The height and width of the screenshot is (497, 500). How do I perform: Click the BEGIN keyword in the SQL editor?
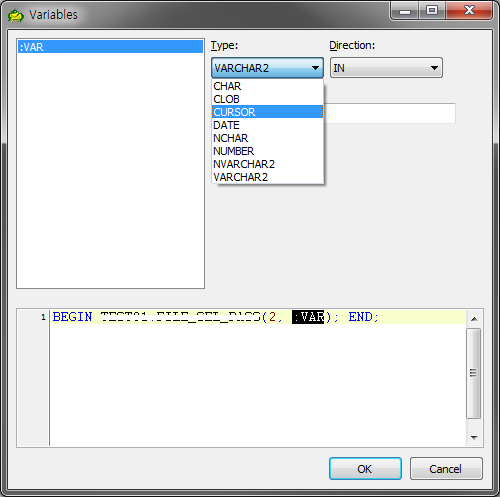(x=72, y=317)
